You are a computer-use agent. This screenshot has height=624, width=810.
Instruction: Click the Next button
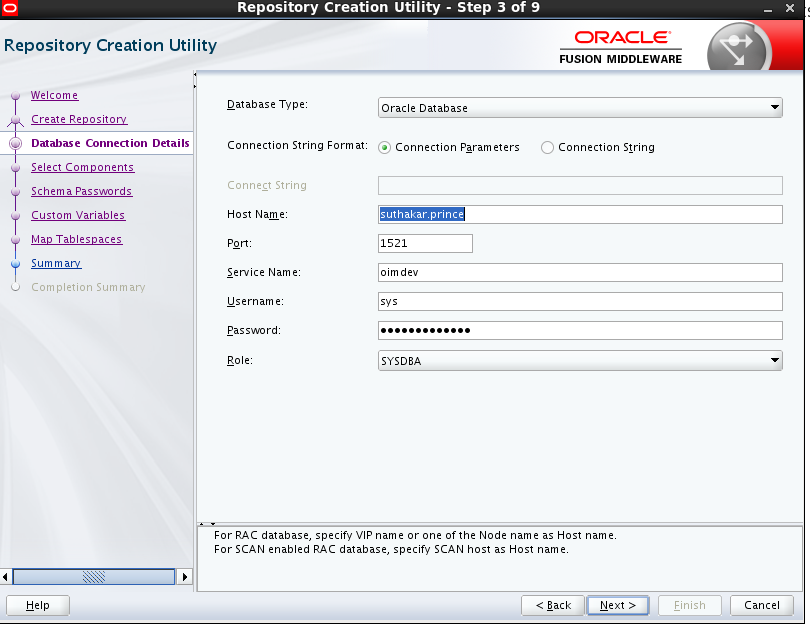[x=618, y=605]
